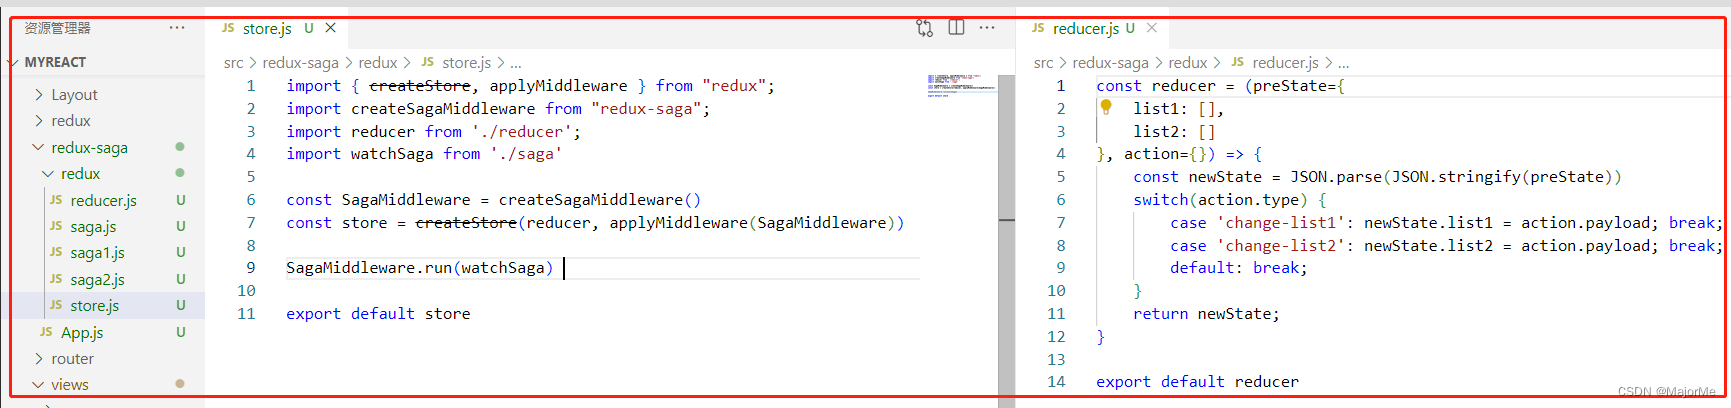Expand the Layout folder
This screenshot has height=408, width=1731.
[74, 95]
